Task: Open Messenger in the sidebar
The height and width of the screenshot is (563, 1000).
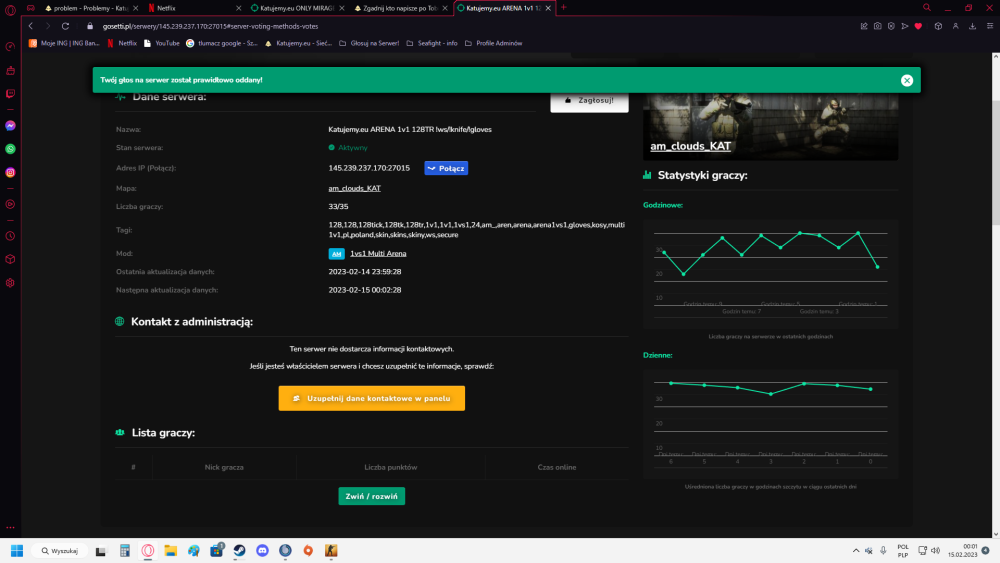Action: coord(10,126)
